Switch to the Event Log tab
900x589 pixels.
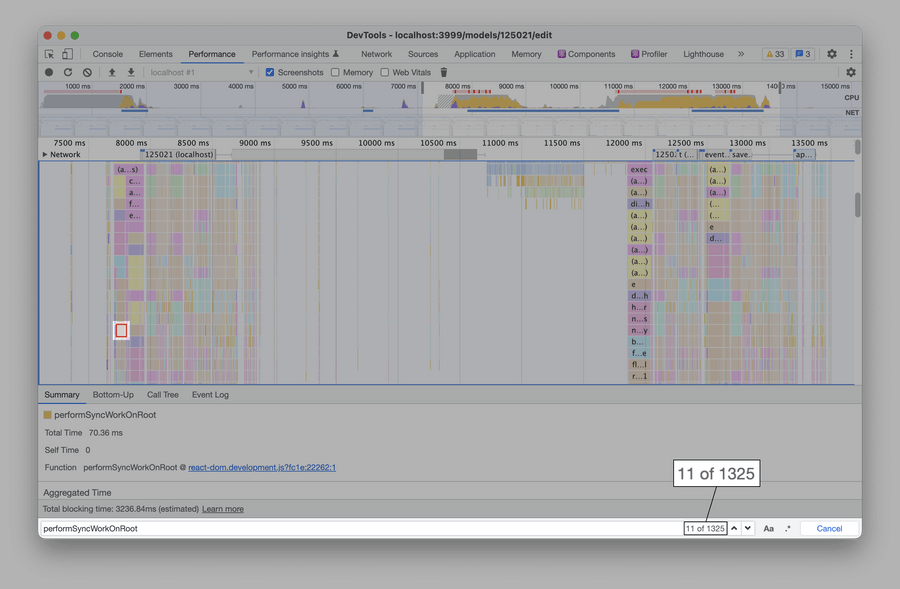click(x=210, y=395)
